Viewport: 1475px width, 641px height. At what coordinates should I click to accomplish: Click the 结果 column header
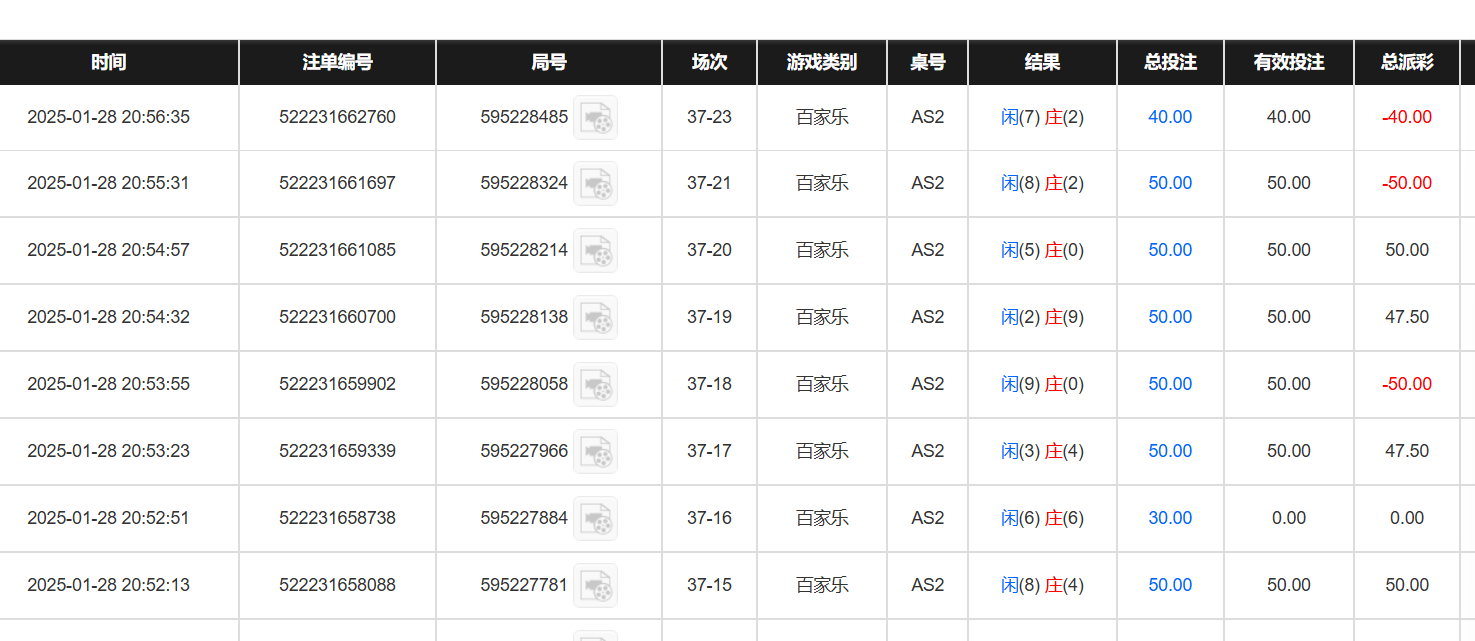pos(1042,62)
